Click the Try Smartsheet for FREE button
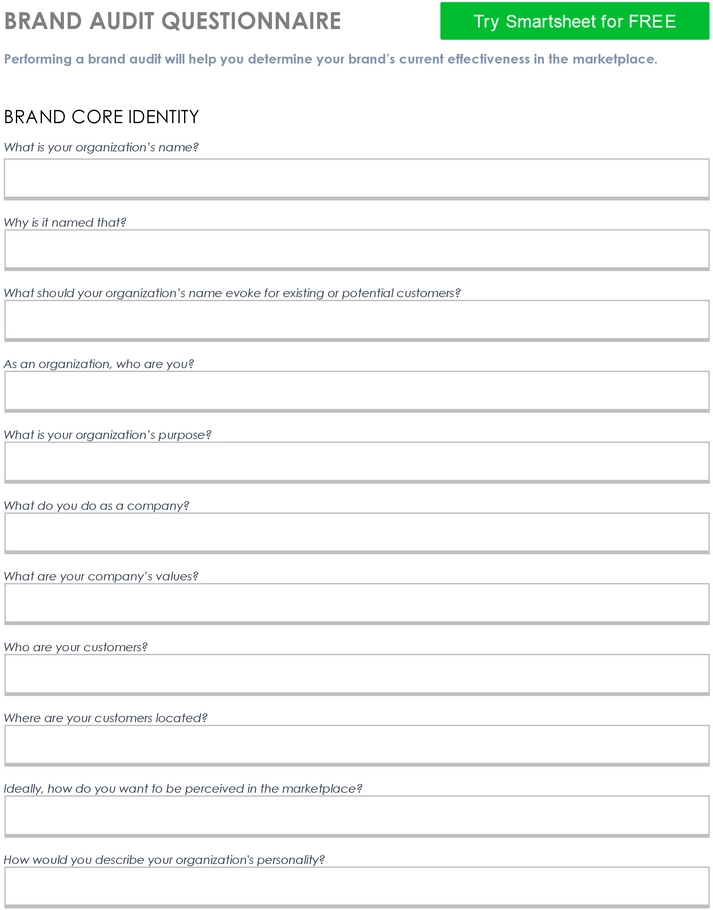The height and width of the screenshot is (910, 713). coord(574,21)
